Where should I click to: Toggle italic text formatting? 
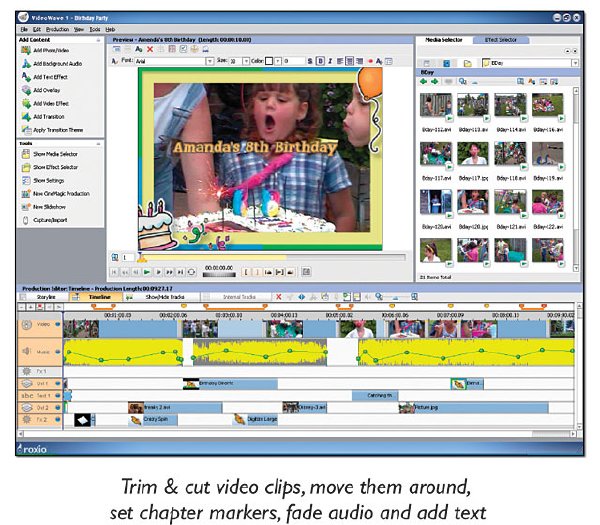[x=330, y=61]
